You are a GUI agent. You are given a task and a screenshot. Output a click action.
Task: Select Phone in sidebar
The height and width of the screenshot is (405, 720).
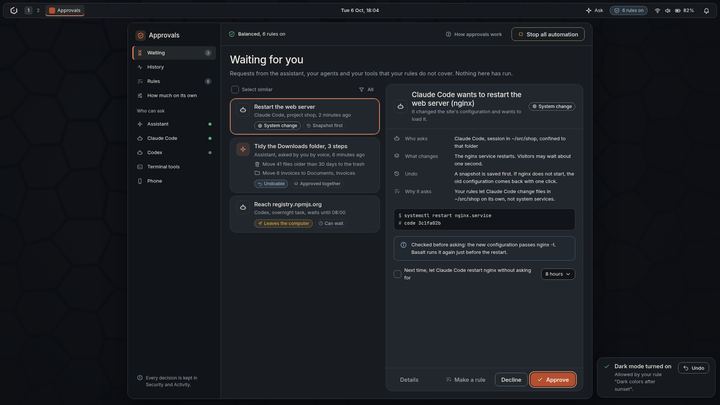click(x=174, y=181)
